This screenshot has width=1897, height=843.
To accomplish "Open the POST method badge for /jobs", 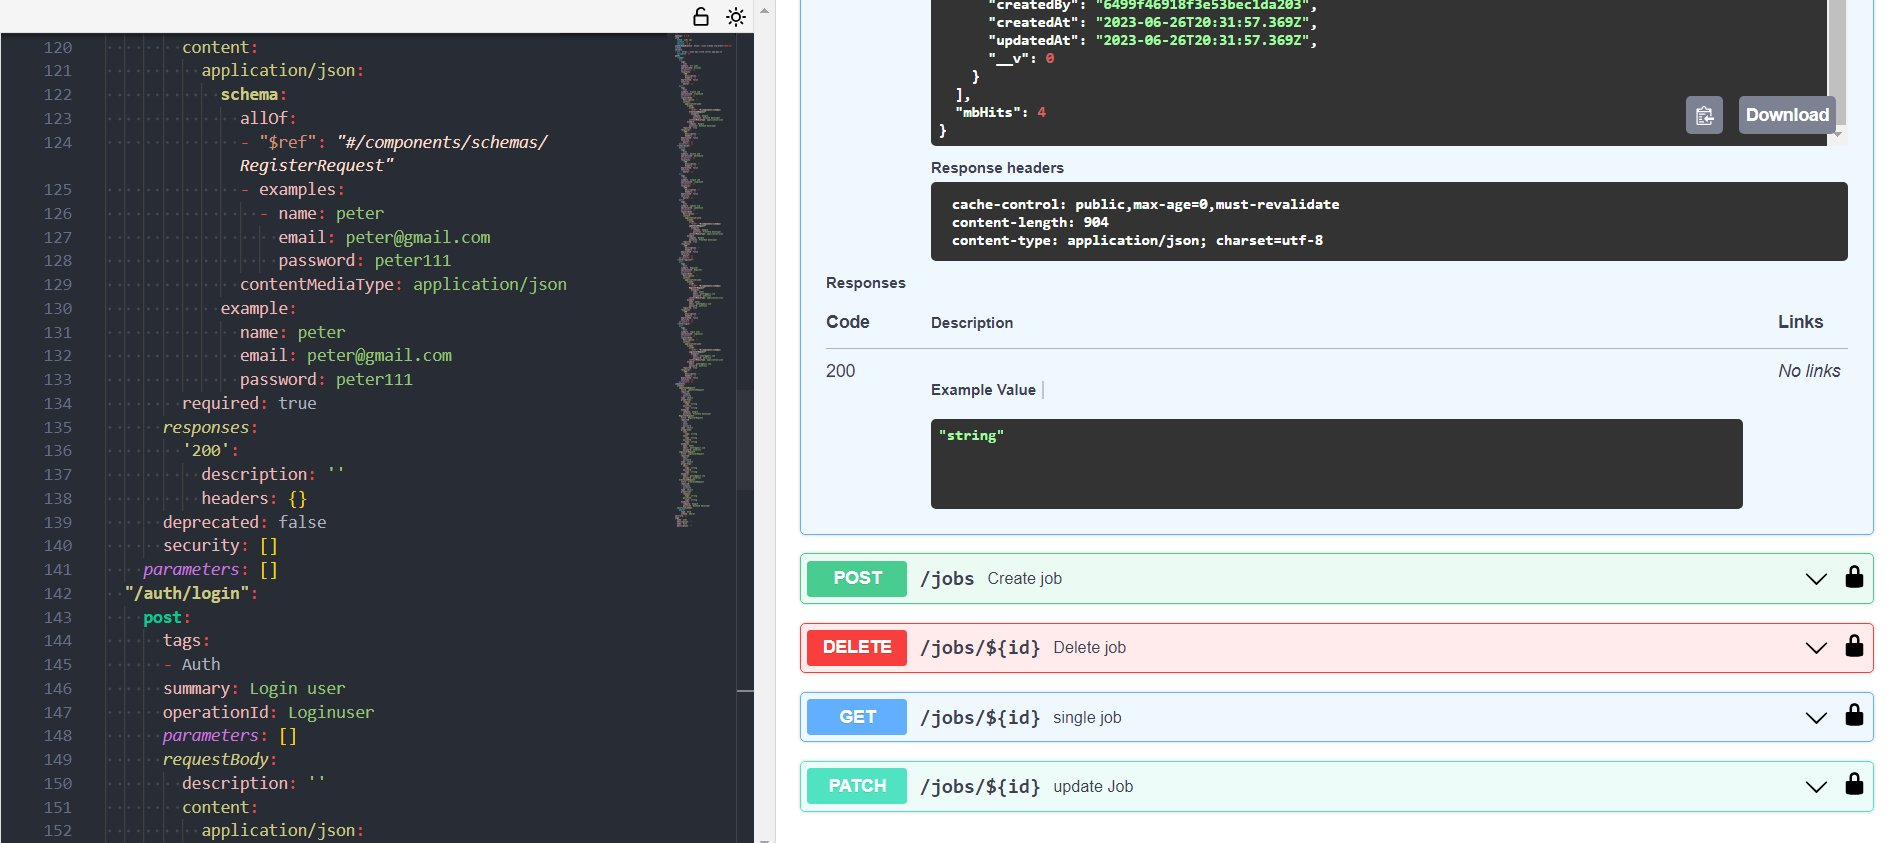I will coord(857,578).
